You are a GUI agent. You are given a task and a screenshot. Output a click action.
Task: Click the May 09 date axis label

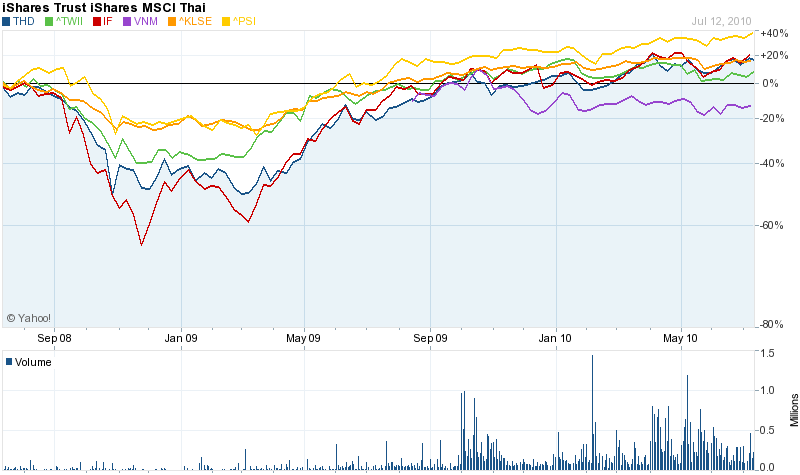tap(303, 338)
